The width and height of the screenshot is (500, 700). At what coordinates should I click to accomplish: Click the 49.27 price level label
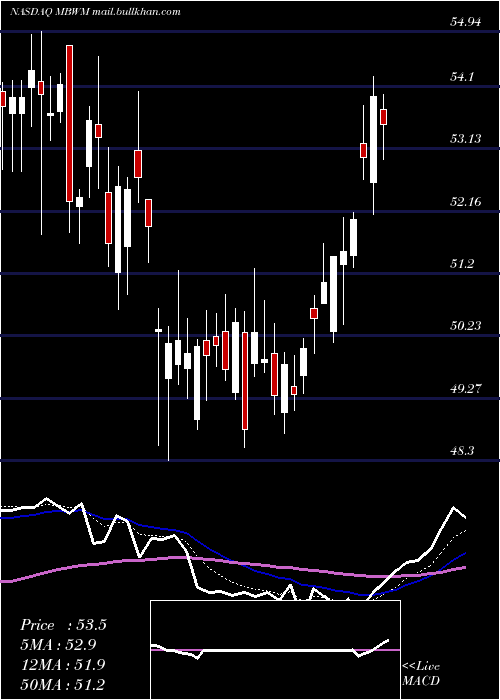tap(466, 388)
